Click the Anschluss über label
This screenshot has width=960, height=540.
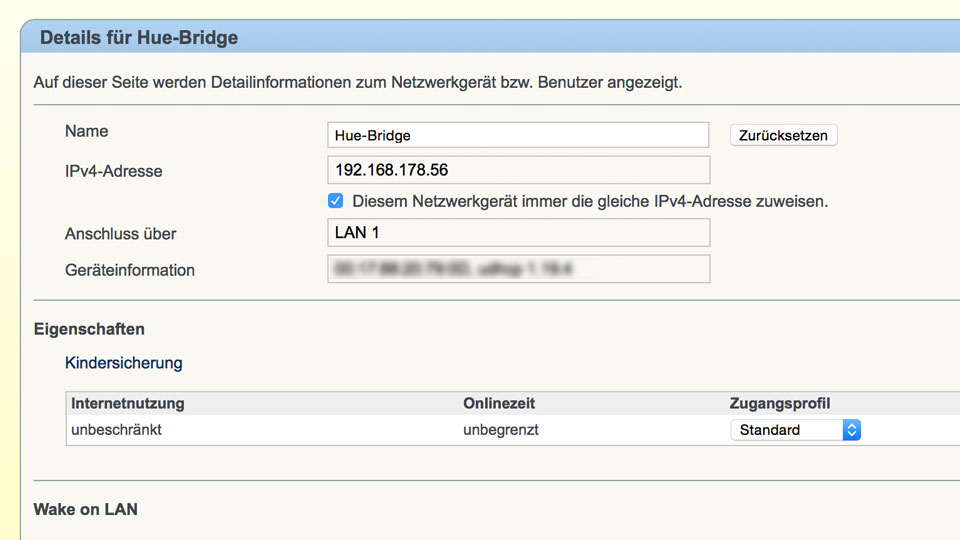point(120,234)
